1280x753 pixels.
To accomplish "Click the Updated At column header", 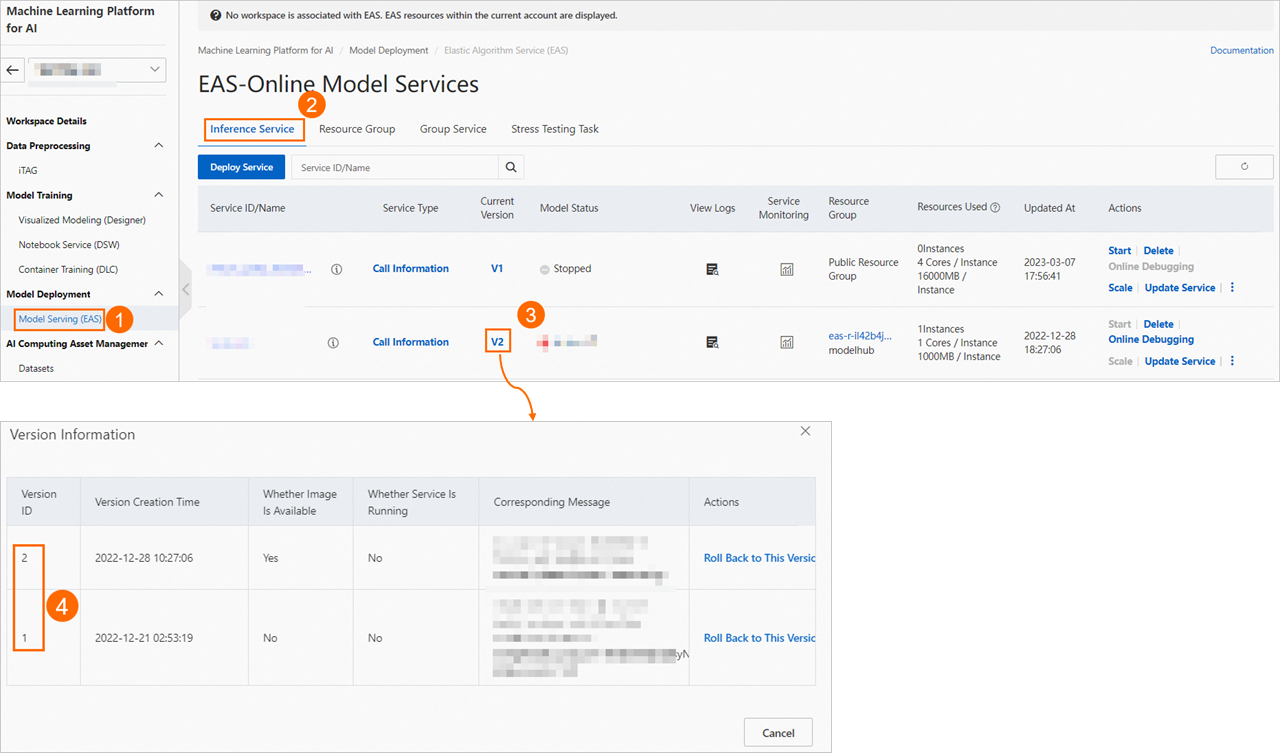I will click(1050, 208).
